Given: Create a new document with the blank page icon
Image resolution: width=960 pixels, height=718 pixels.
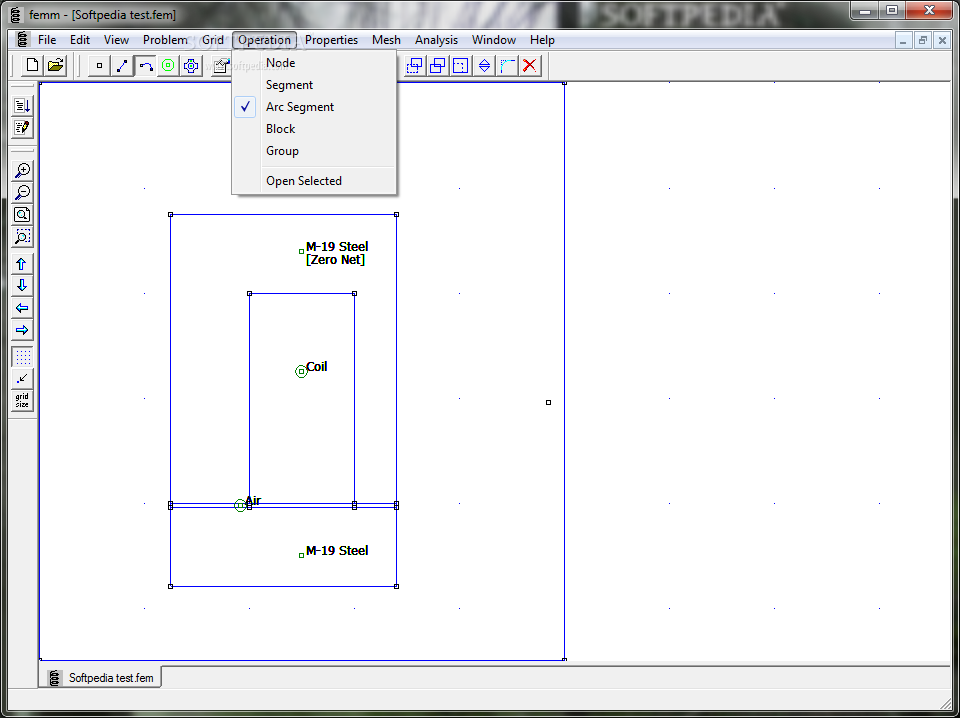Looking at the screenshot, I should point(32,65).
